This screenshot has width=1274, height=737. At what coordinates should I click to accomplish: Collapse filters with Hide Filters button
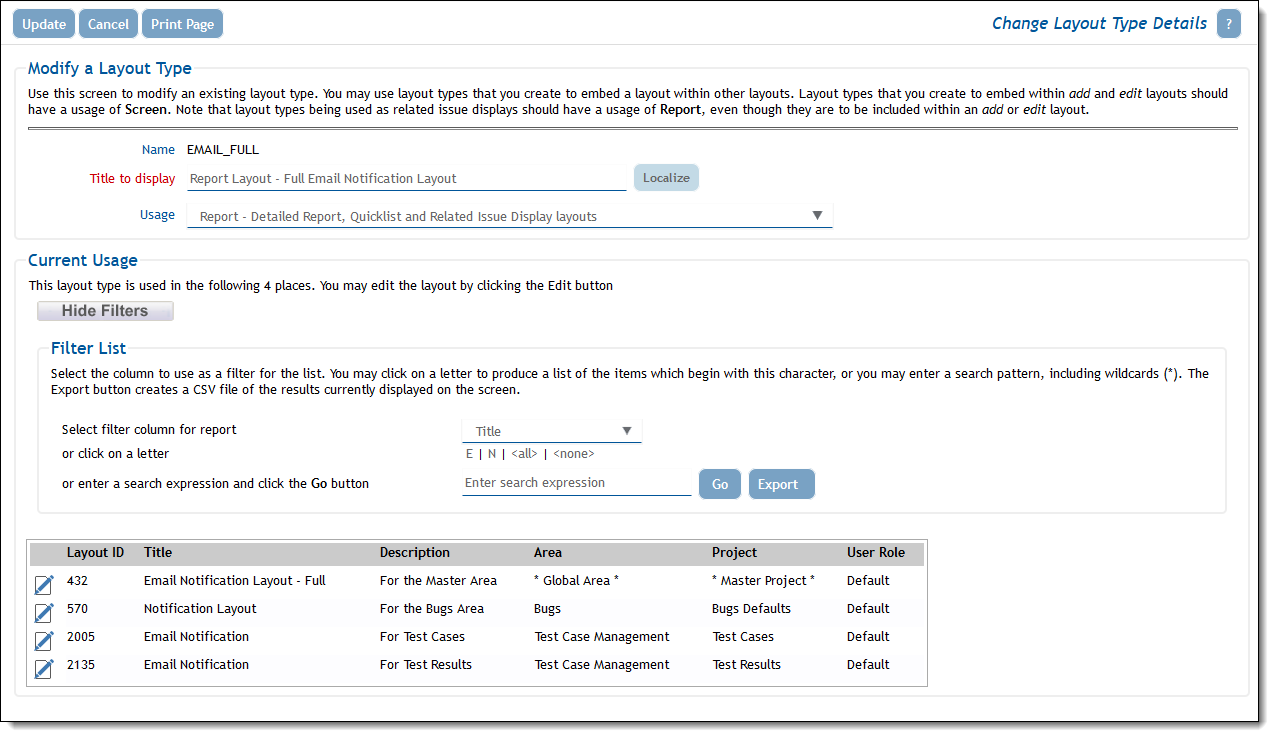[x=105, y=311]
